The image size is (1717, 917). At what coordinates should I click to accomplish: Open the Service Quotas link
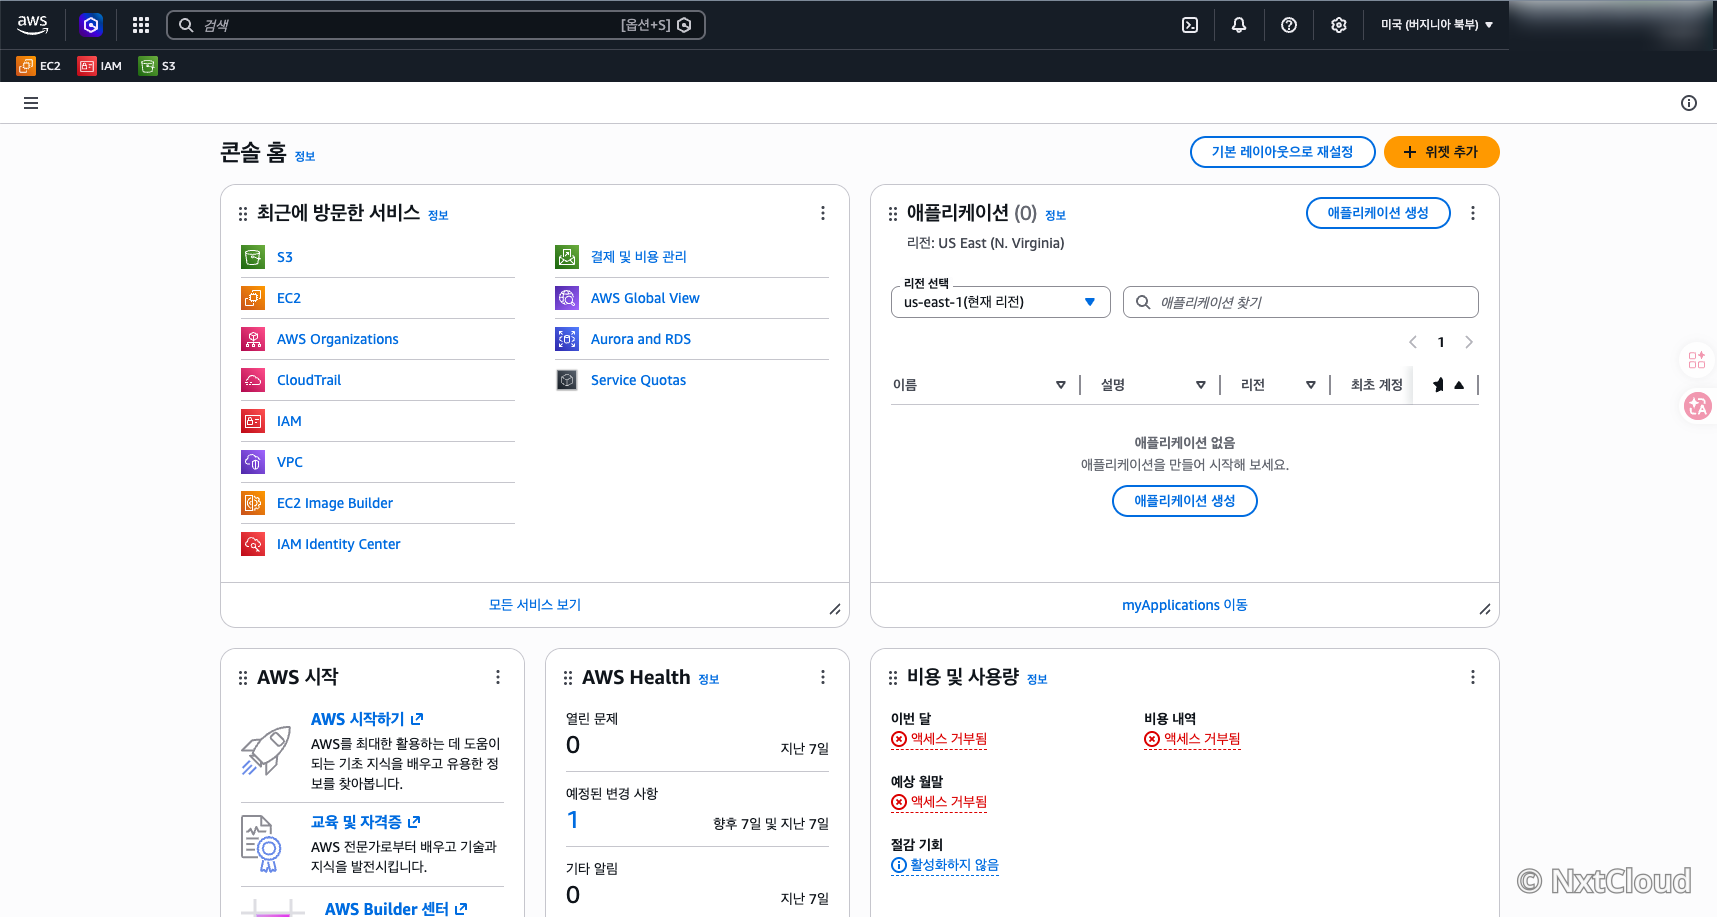tap(638, 380)
